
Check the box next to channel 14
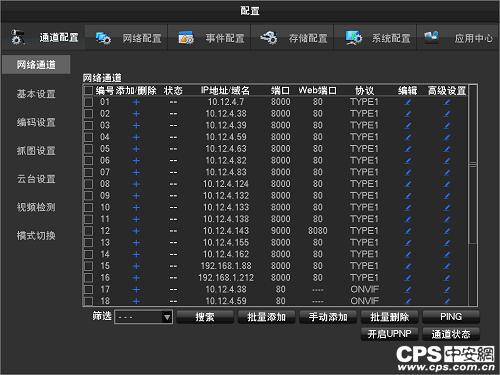[x=88, y=254]
